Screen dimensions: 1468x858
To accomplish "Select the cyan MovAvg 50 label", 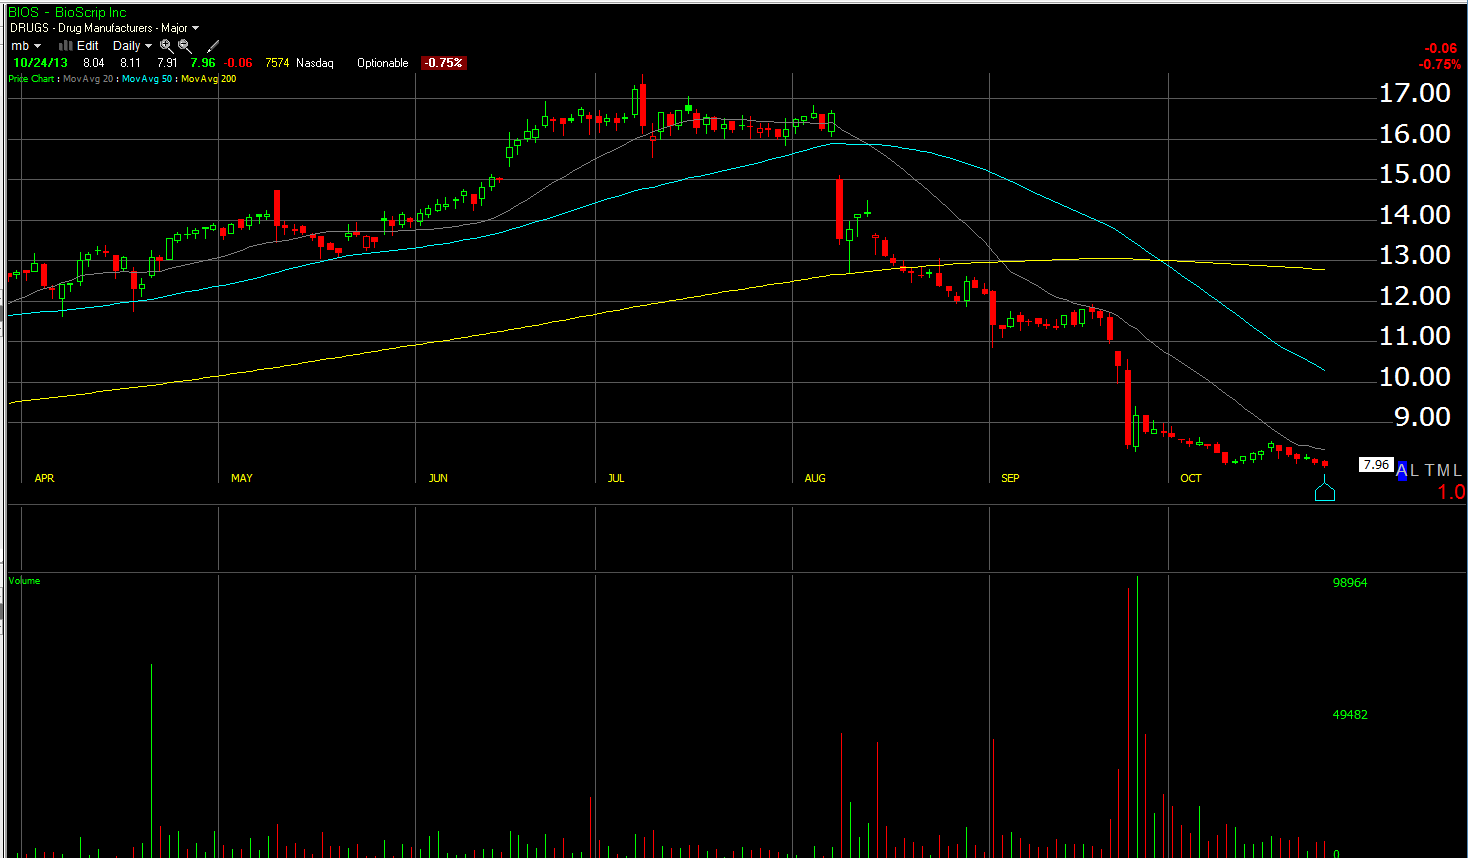I will (147, 79).
